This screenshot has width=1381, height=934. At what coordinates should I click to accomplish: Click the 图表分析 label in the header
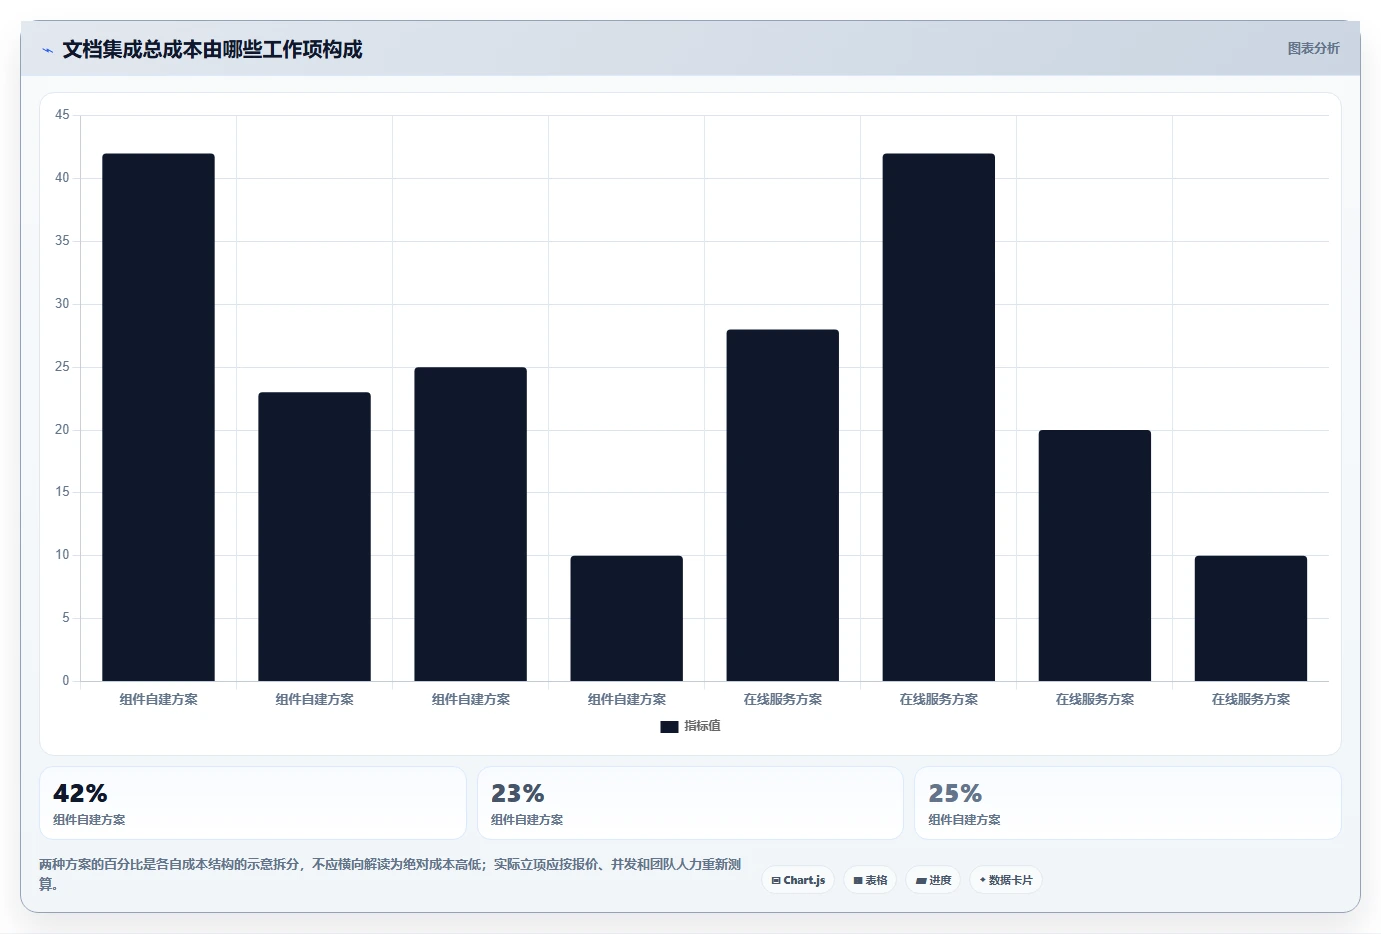click(1313, 48)
